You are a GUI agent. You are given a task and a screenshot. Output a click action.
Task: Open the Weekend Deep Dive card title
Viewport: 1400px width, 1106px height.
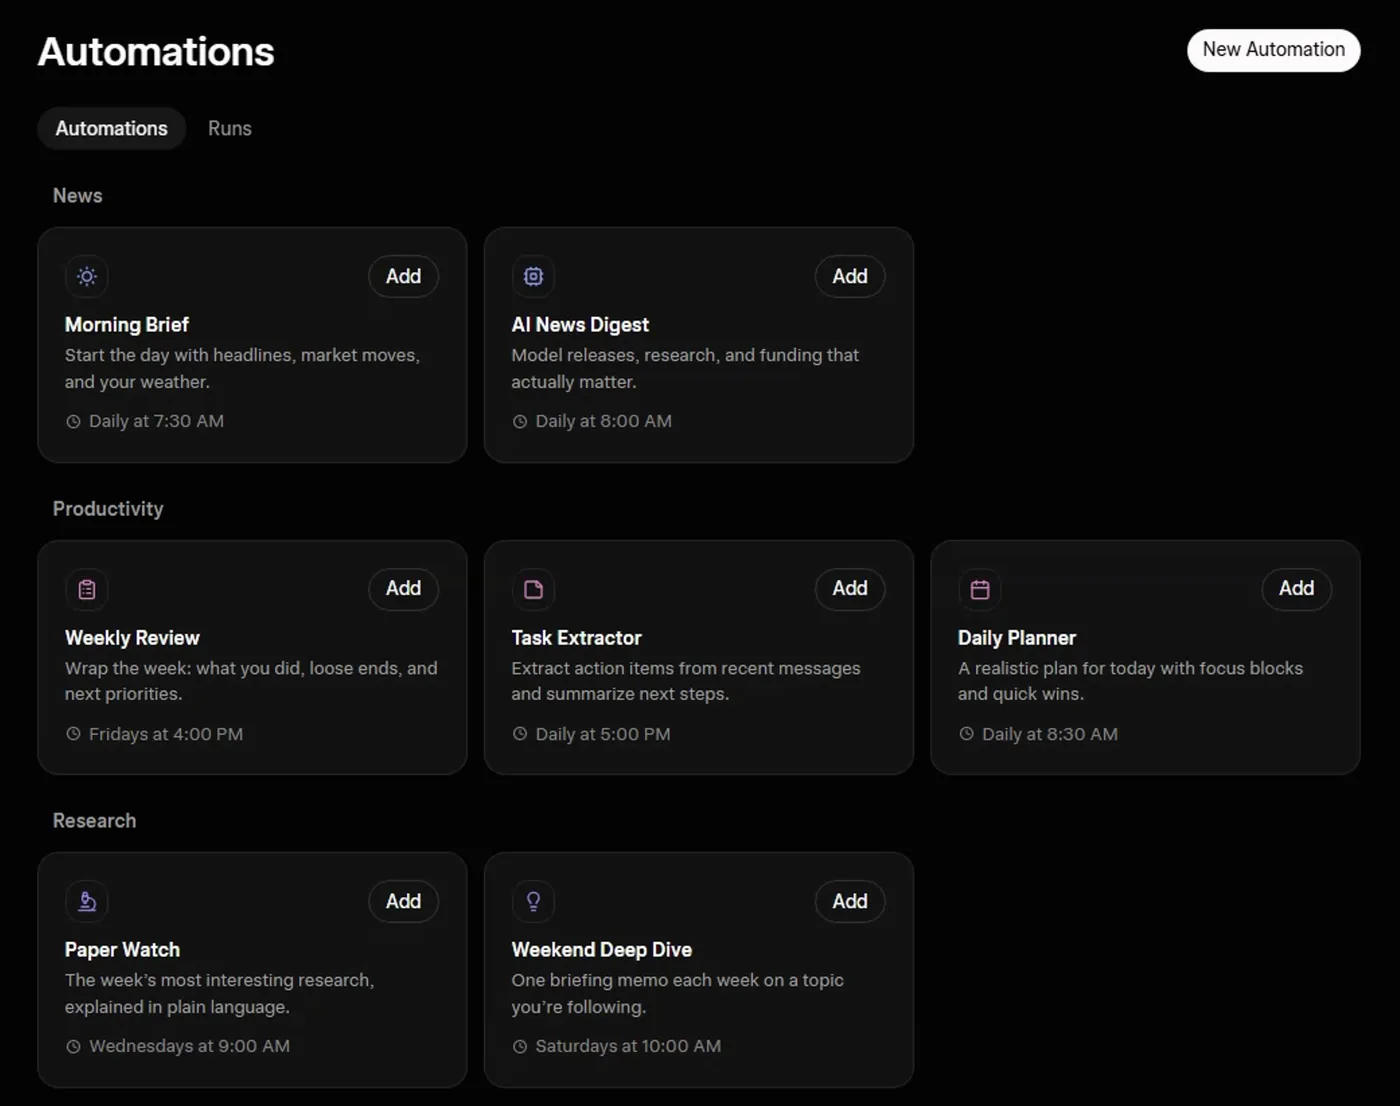click(602, 950)
